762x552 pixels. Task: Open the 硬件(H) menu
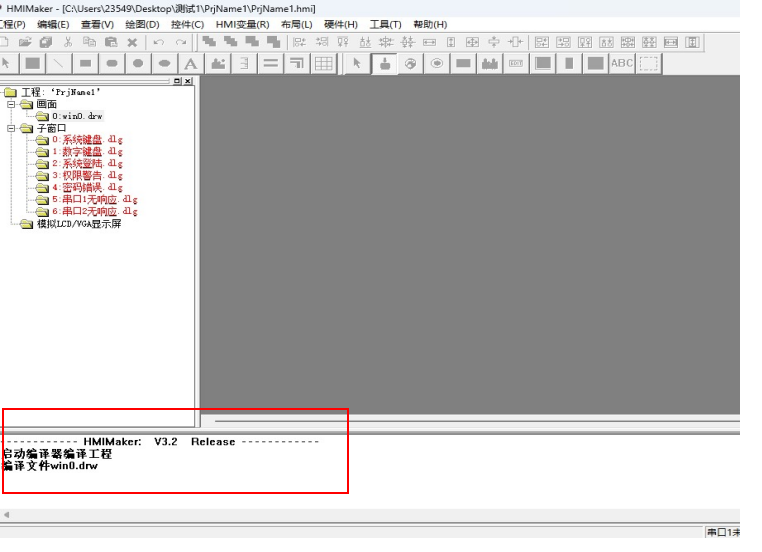(x=341, y=24)
